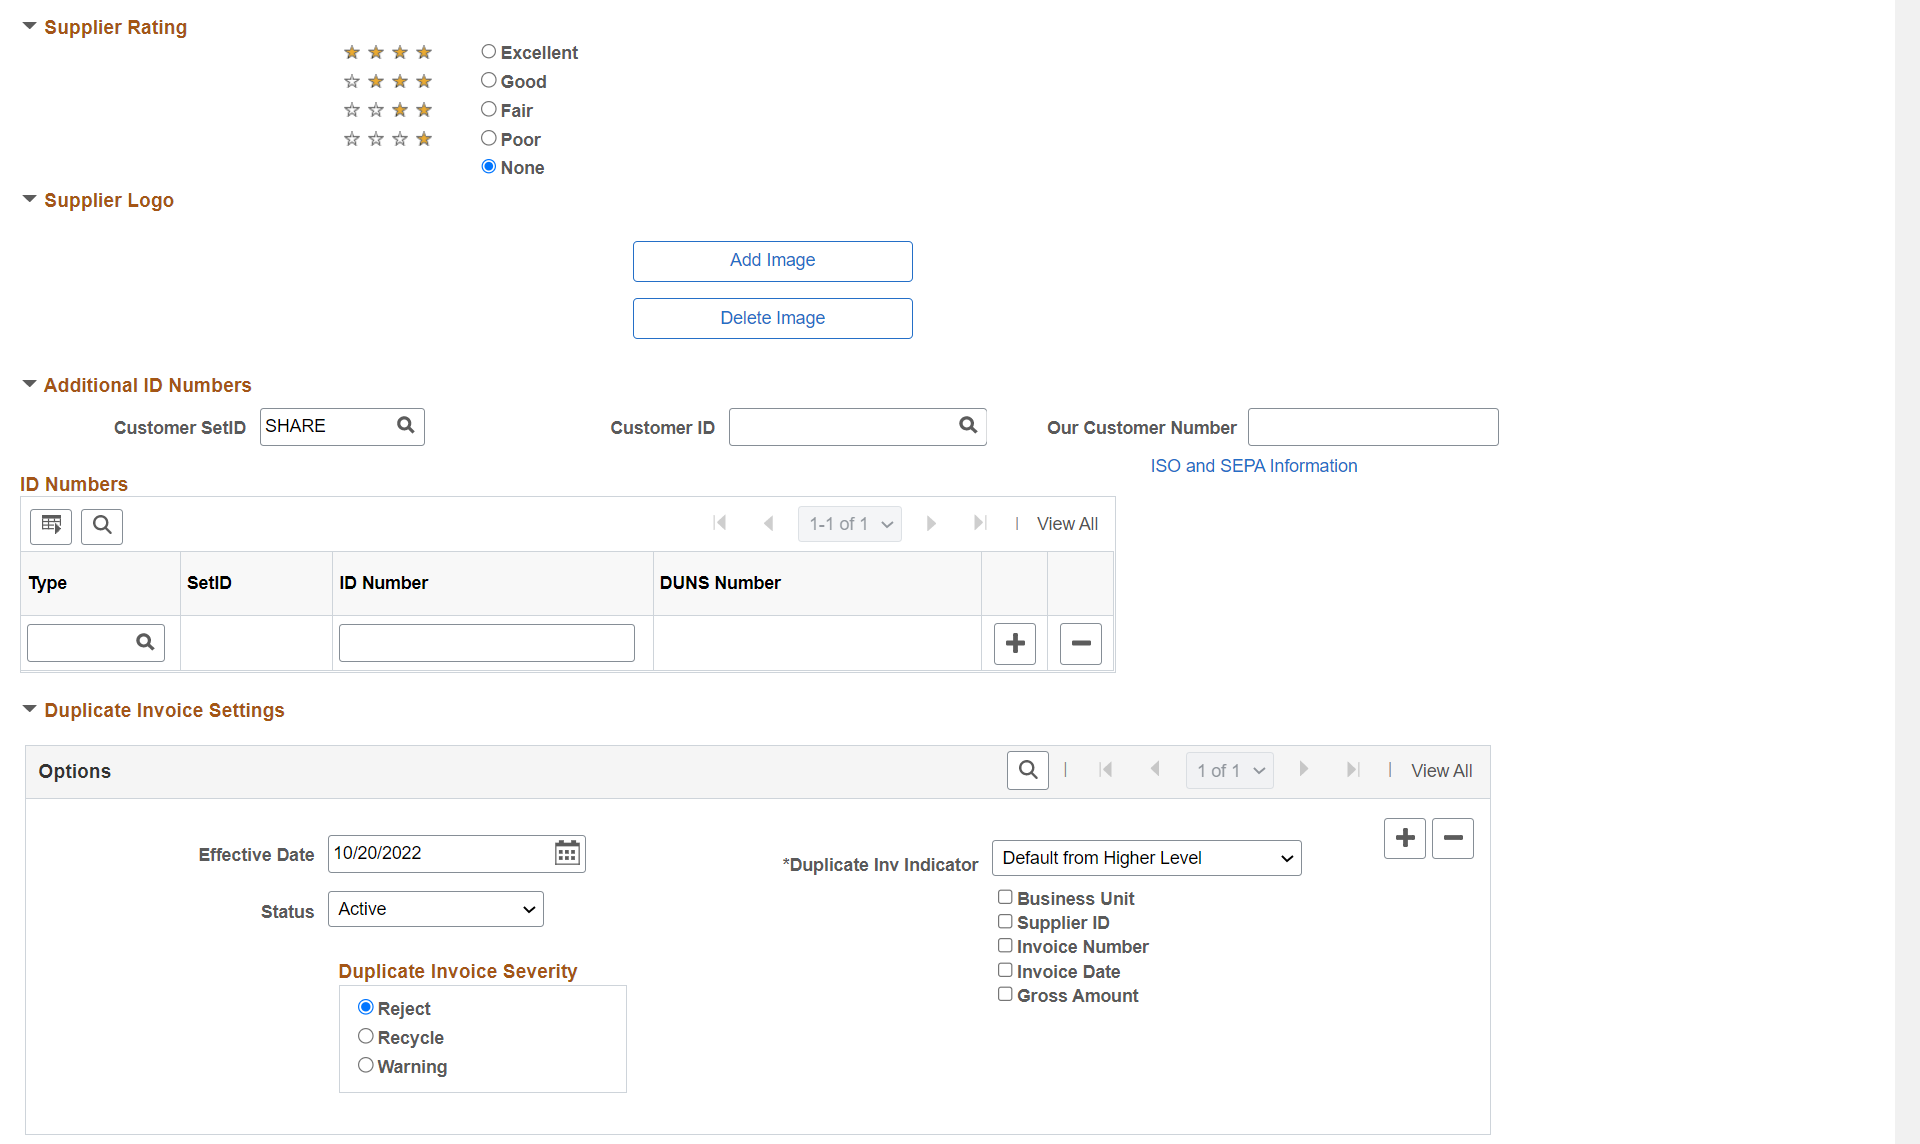The image size is (1920, 1144).
Task: Click the ID Numbers grid find icon
Action: 102,526
